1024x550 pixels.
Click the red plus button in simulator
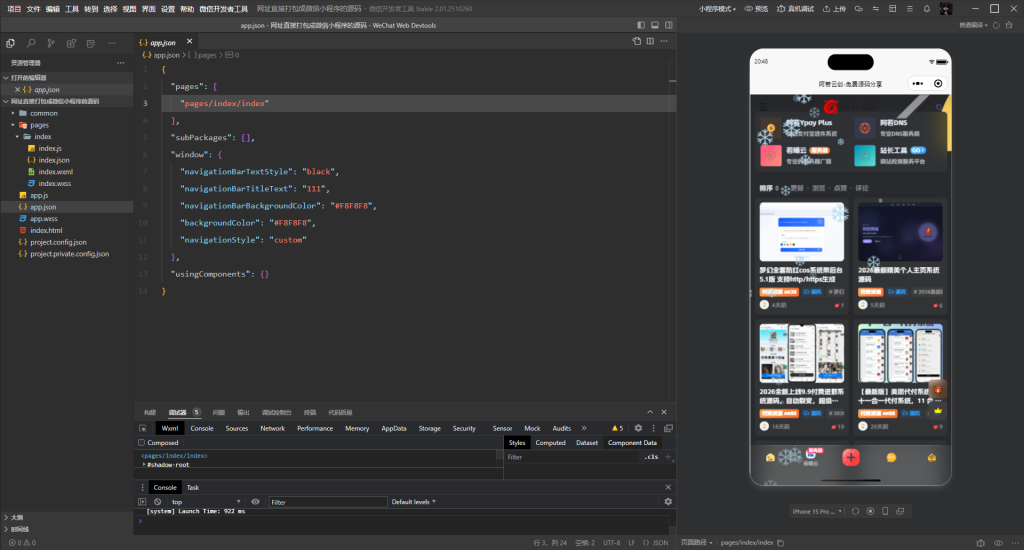[x=850, y=457]
